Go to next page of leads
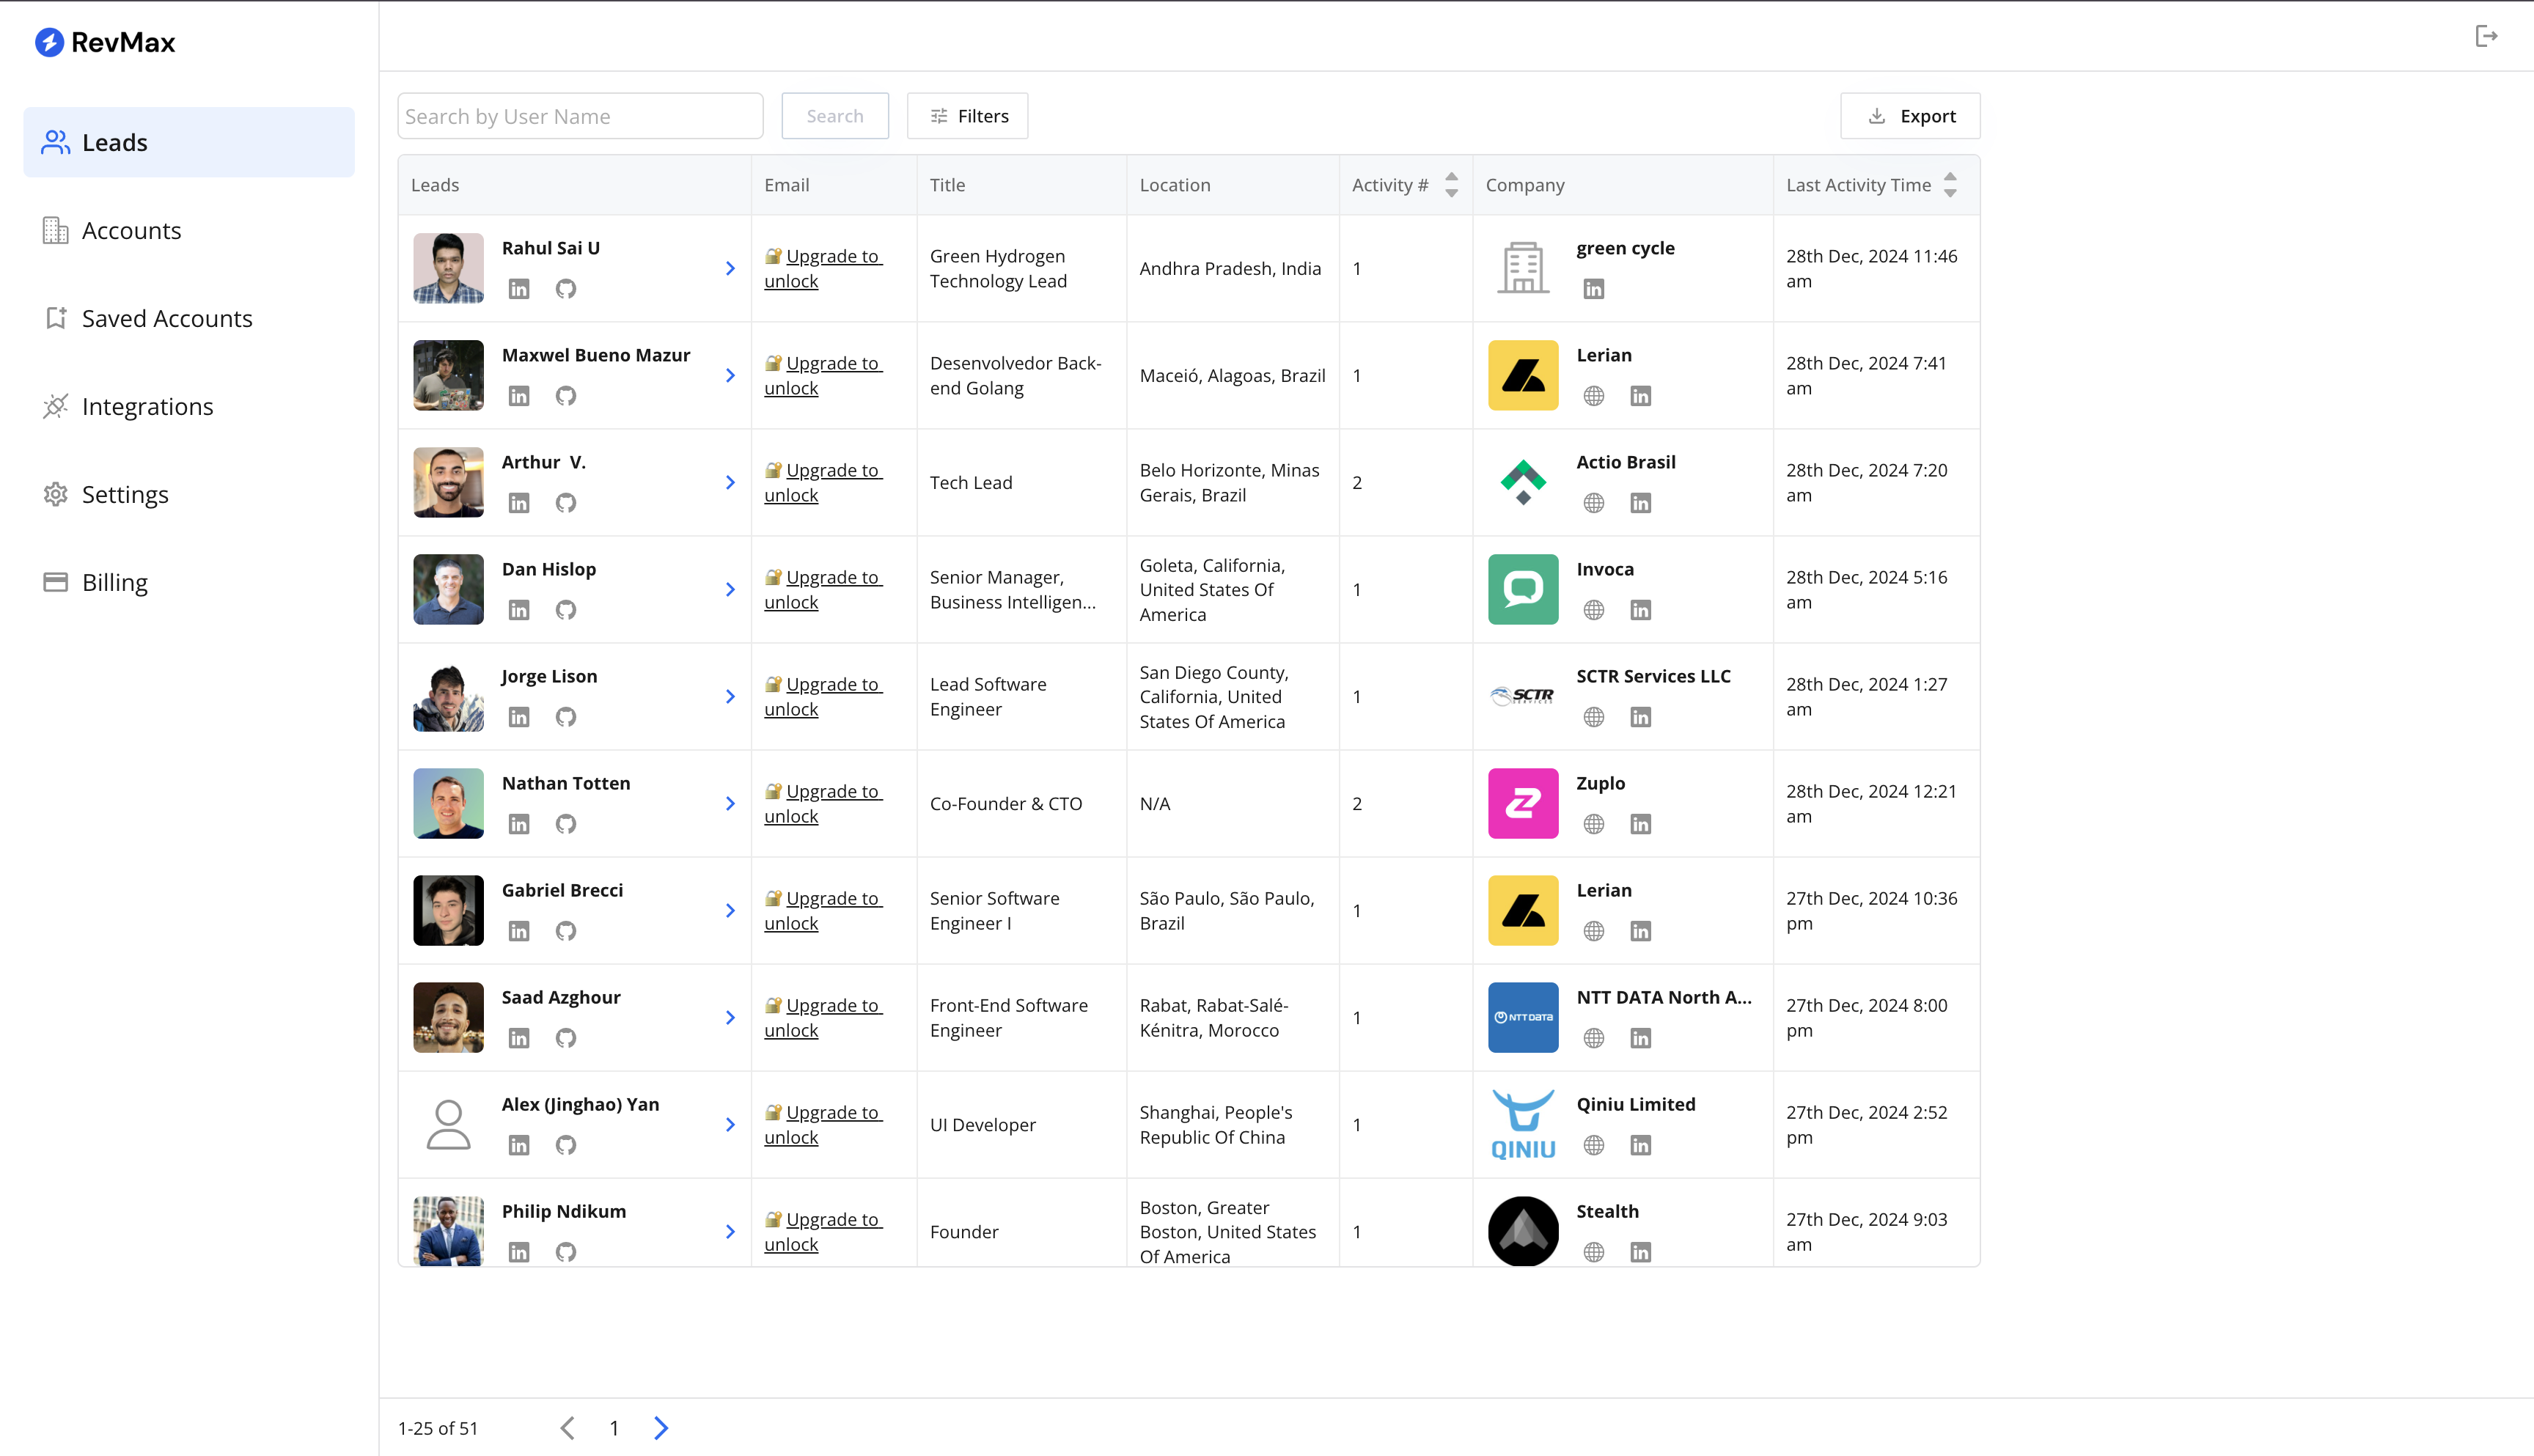Screen dimensions: 2534x1456 click(661, 1428)
